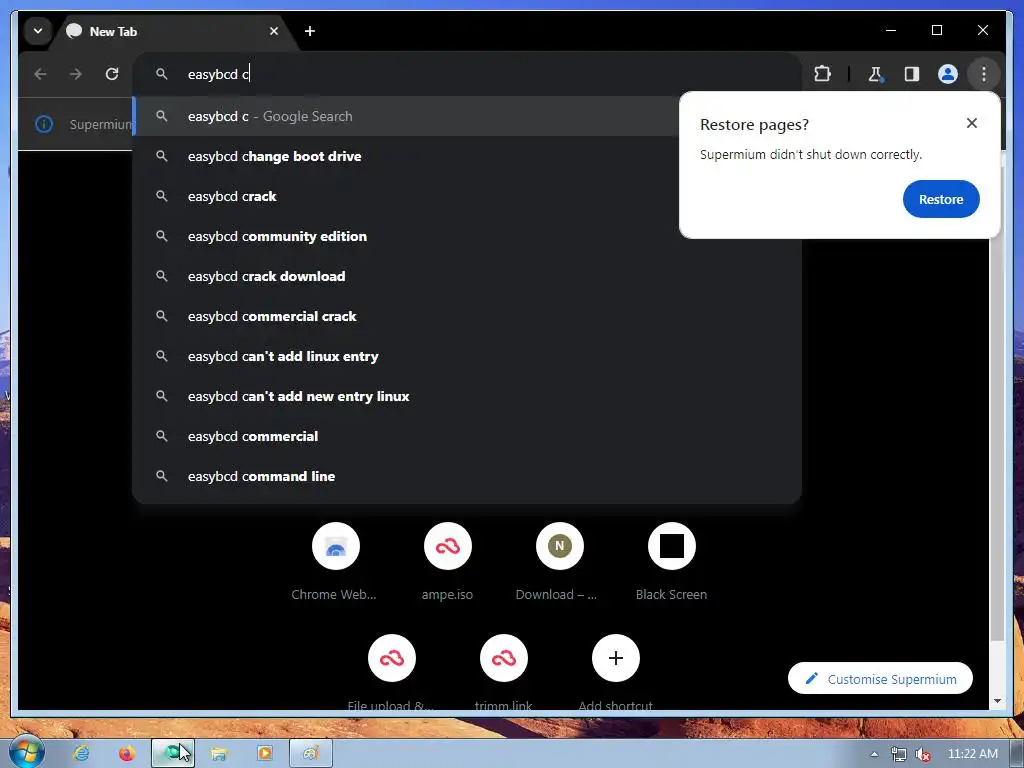Screen dimensions: 1024x768
Task: Click the scrollbar down arrow
Action: (x=997, y=701)
